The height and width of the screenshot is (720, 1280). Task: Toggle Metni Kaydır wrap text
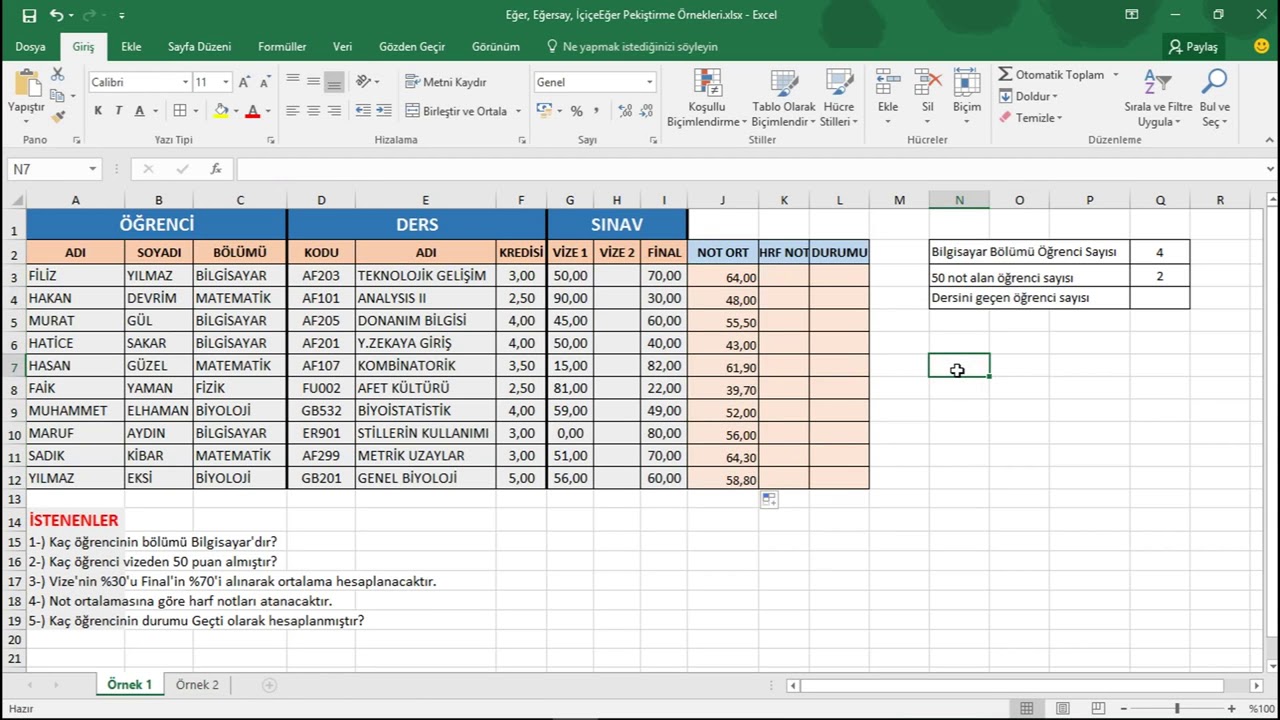(446, 82)
